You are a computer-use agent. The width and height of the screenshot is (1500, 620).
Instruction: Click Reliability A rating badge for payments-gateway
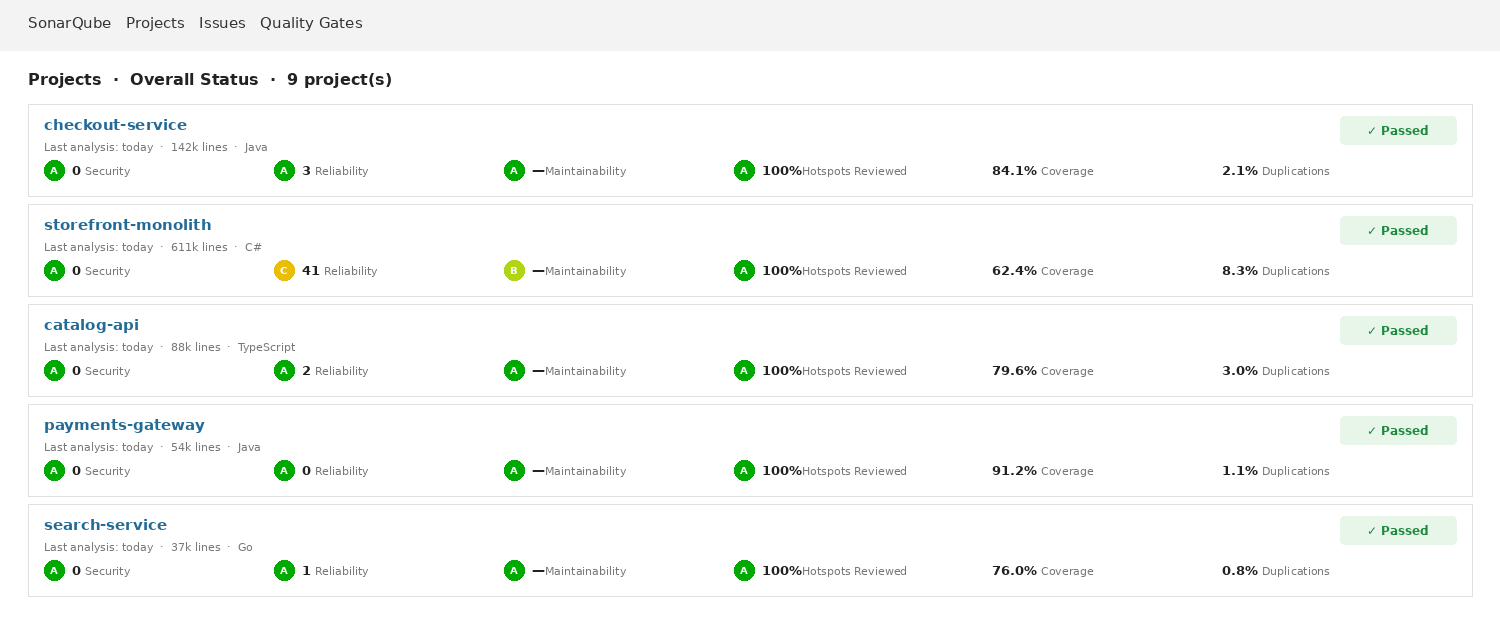(284, 471)
